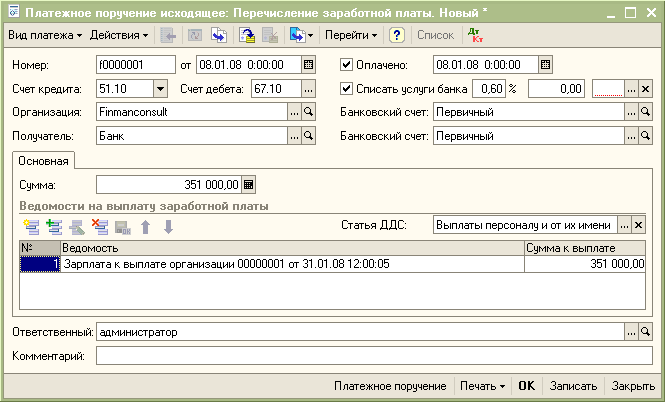Select the Зарплата к выплате организации row
This screenshot has width=665, height=402.
332,264
